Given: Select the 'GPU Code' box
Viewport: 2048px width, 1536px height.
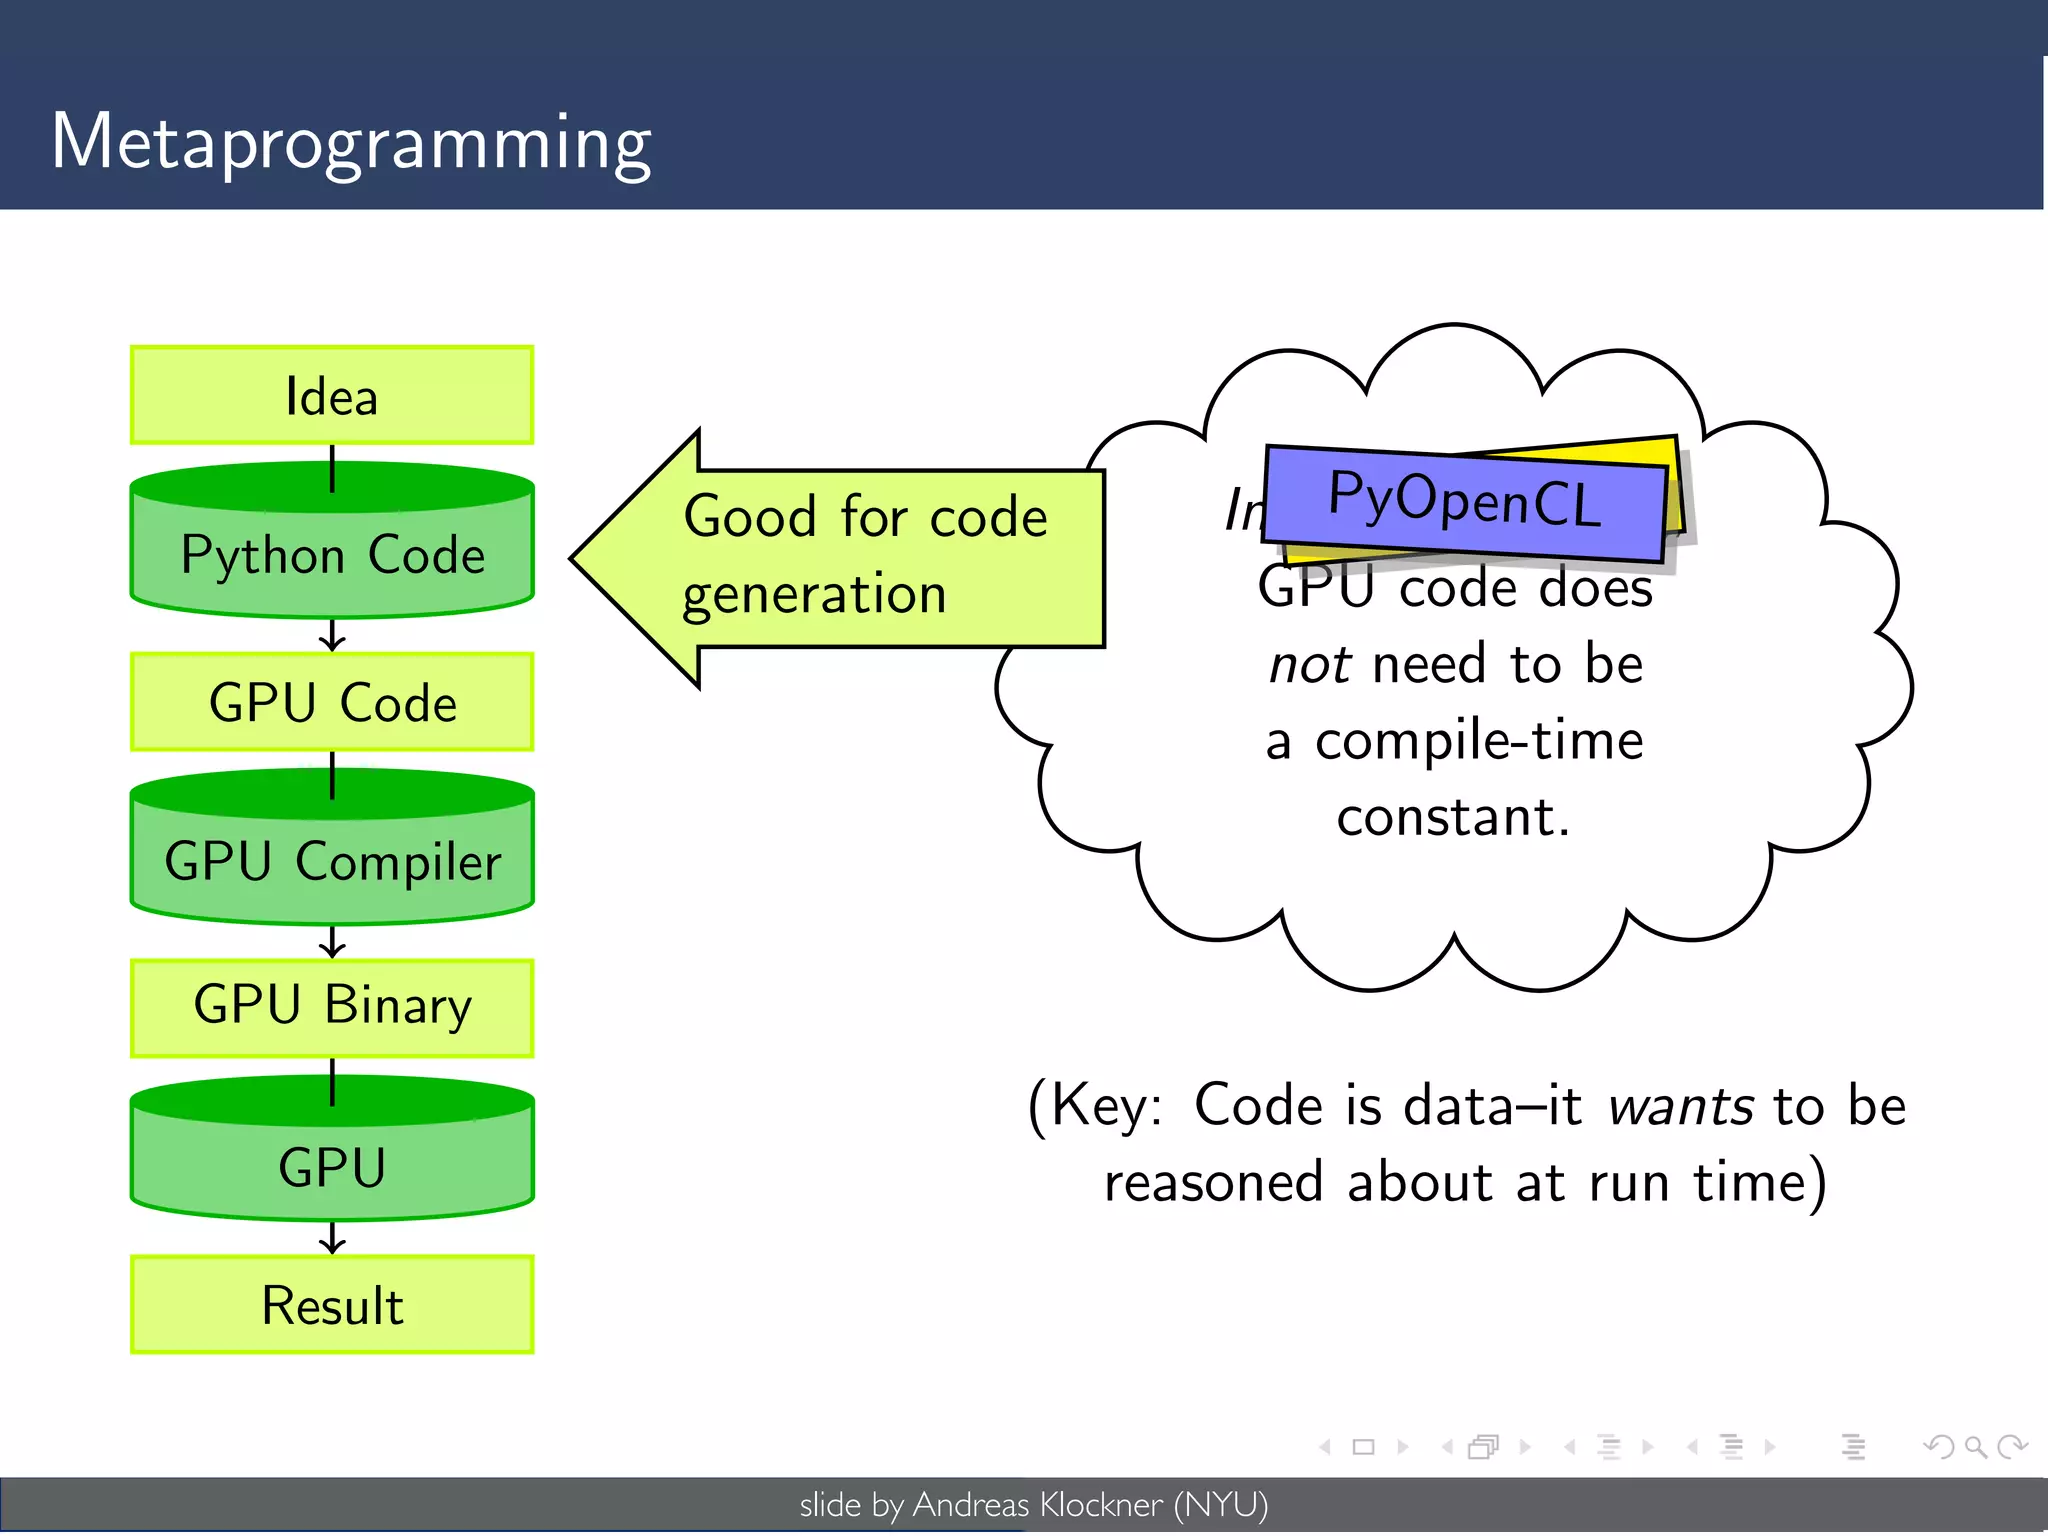Looking at the screenshot, I should tap(332, 702).
